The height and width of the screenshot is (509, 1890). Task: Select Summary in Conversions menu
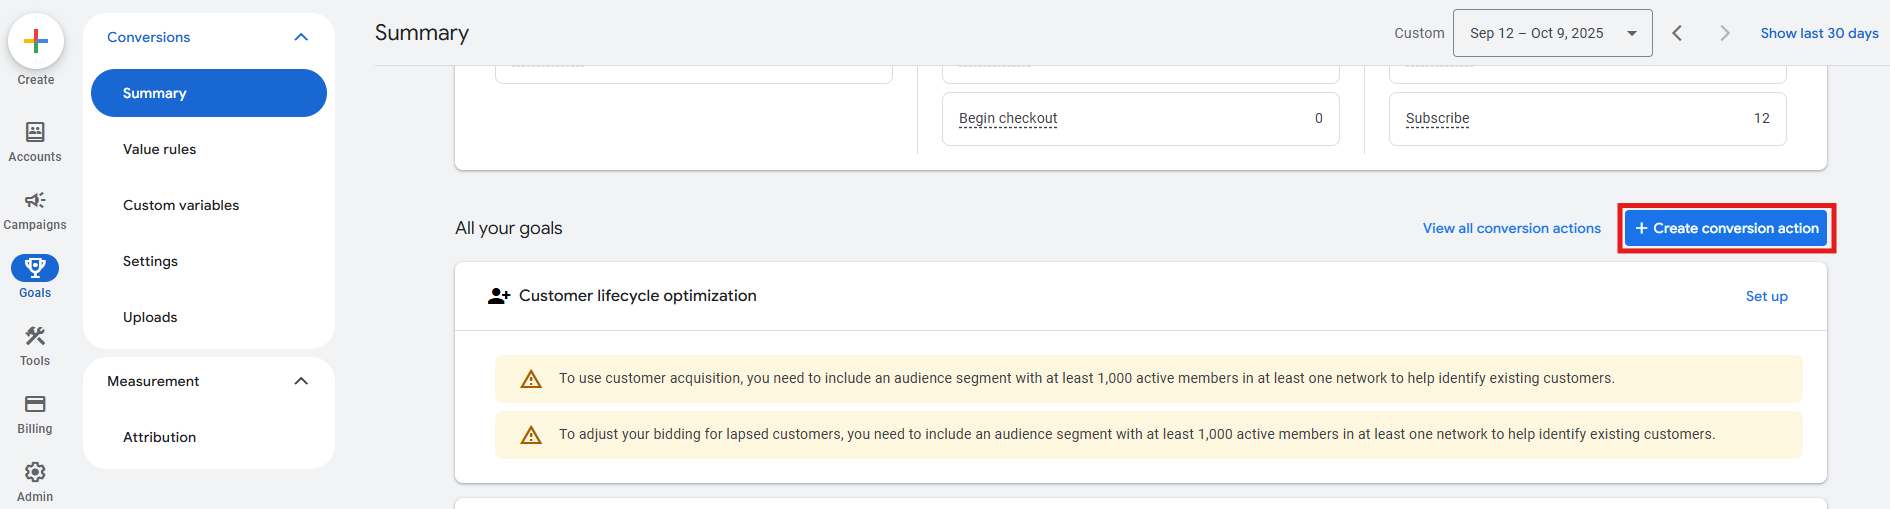[209, 93]
